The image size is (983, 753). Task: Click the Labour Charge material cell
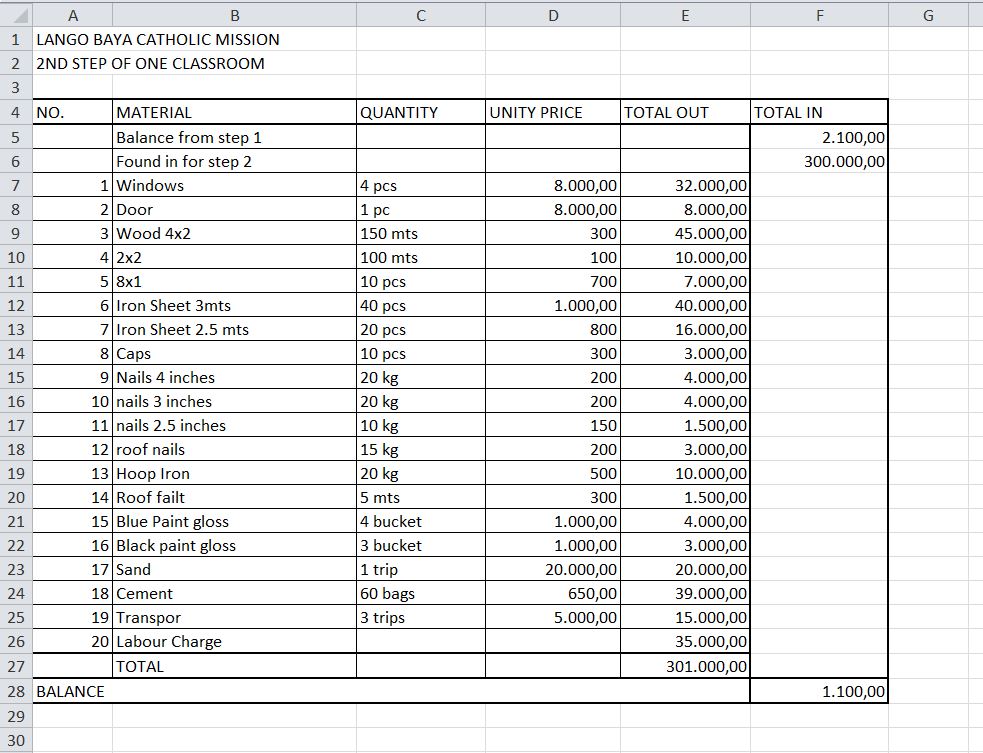(234, 641)
